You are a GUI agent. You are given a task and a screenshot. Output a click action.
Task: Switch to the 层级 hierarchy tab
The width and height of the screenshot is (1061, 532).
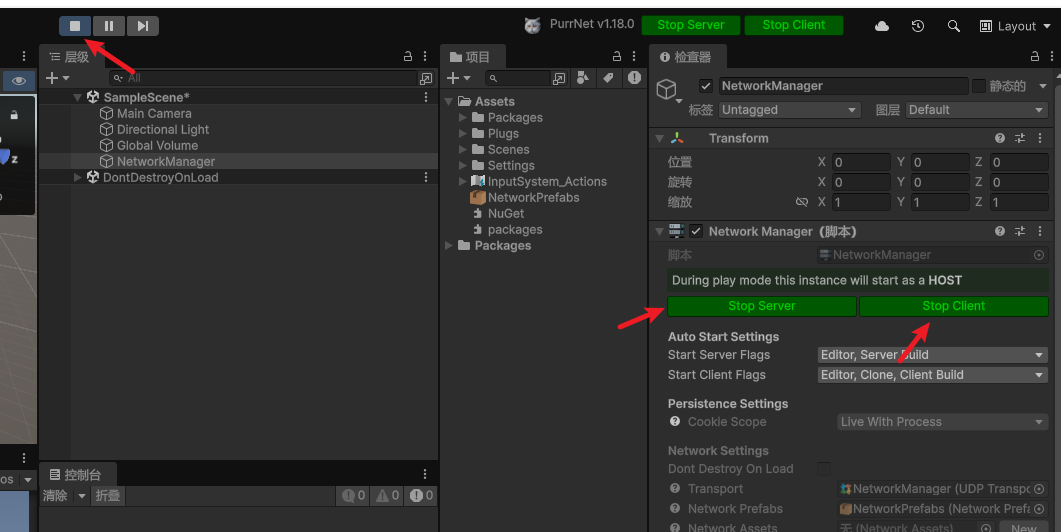(70, 57)
